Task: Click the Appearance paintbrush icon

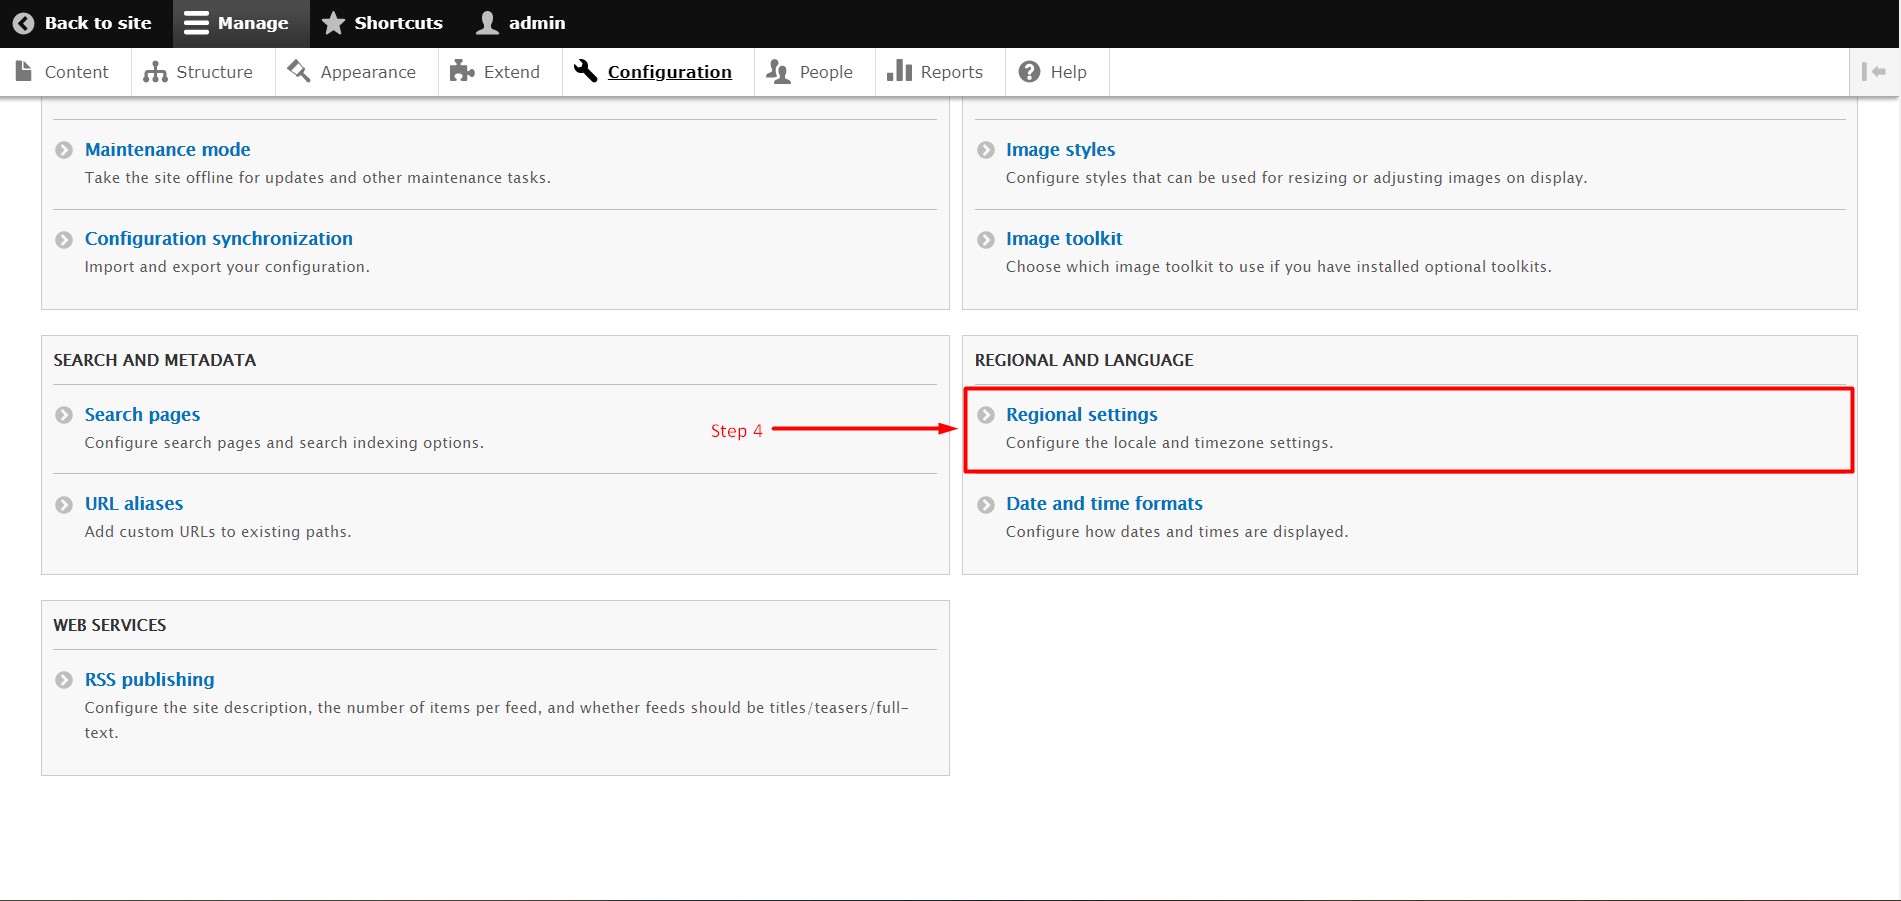Action: click(x=299, y=71)
